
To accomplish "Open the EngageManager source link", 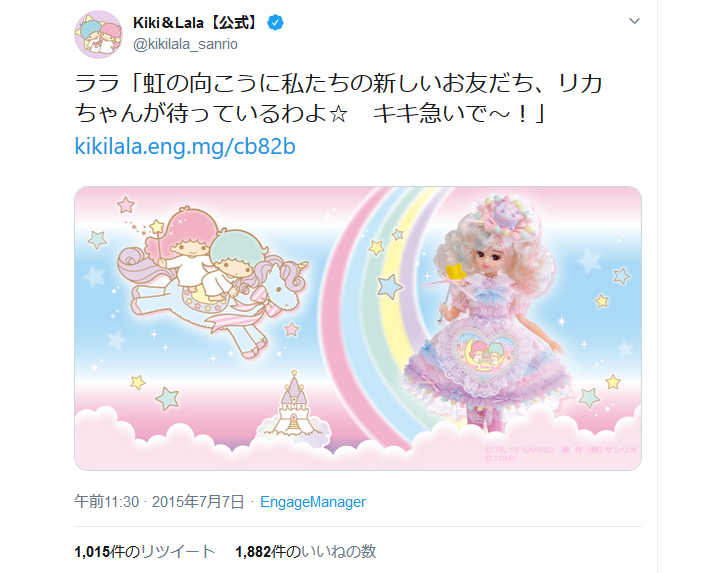I will click(x=313, y=502).
